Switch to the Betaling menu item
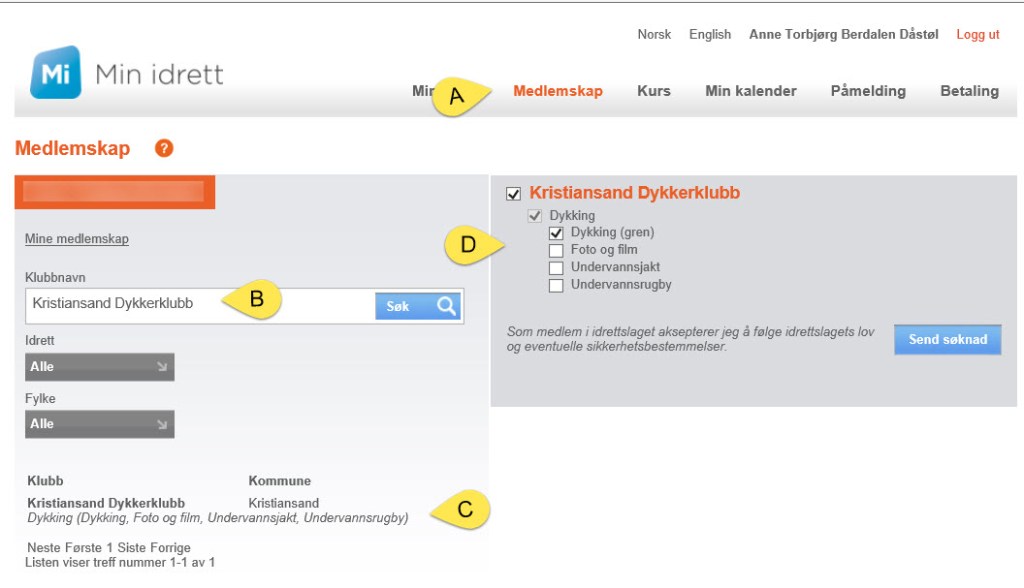Image resolution: width=1024 pixels, height=588 pixels. (969, 91)
